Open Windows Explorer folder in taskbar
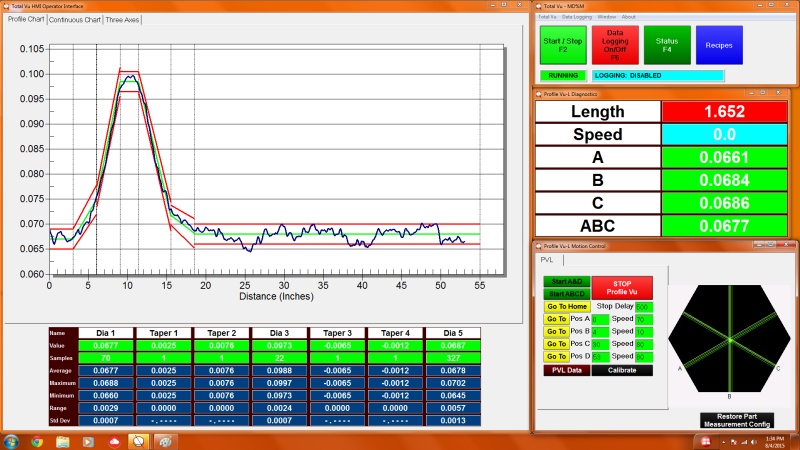800x450 pixels. (62, 441)
